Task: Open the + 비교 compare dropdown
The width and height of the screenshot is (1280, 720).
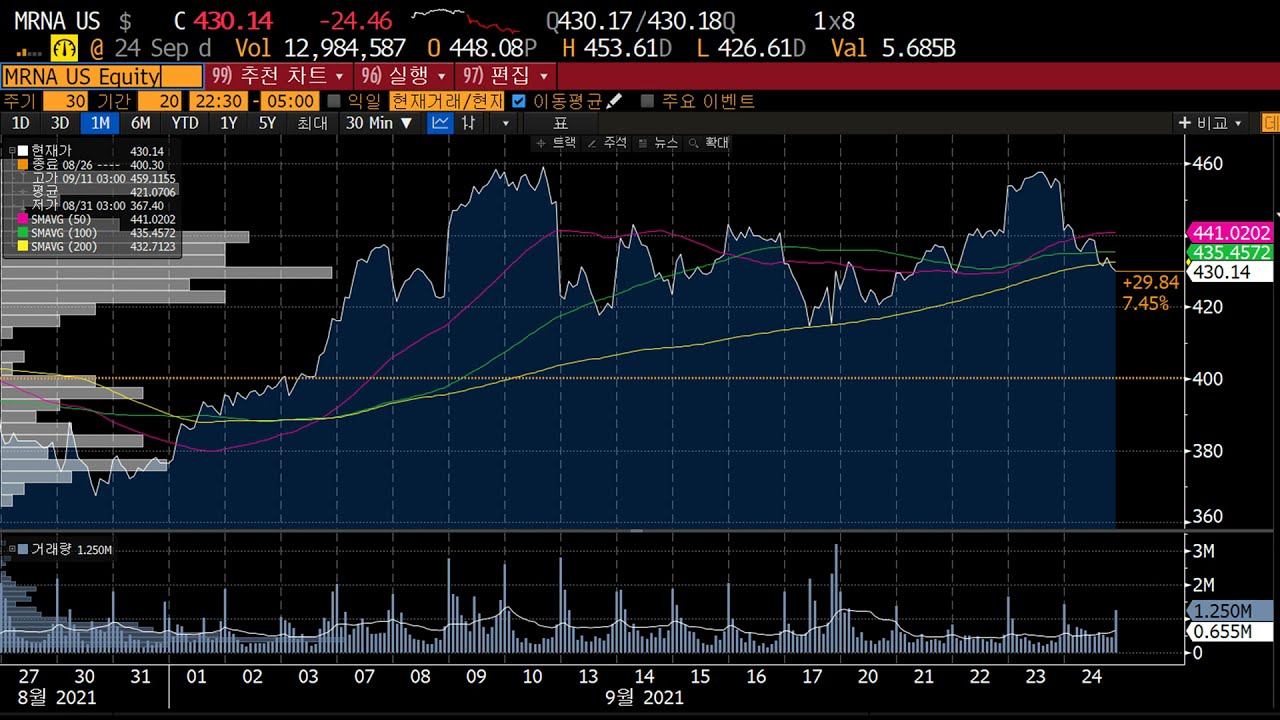Action: click(x=1211, y=123)
